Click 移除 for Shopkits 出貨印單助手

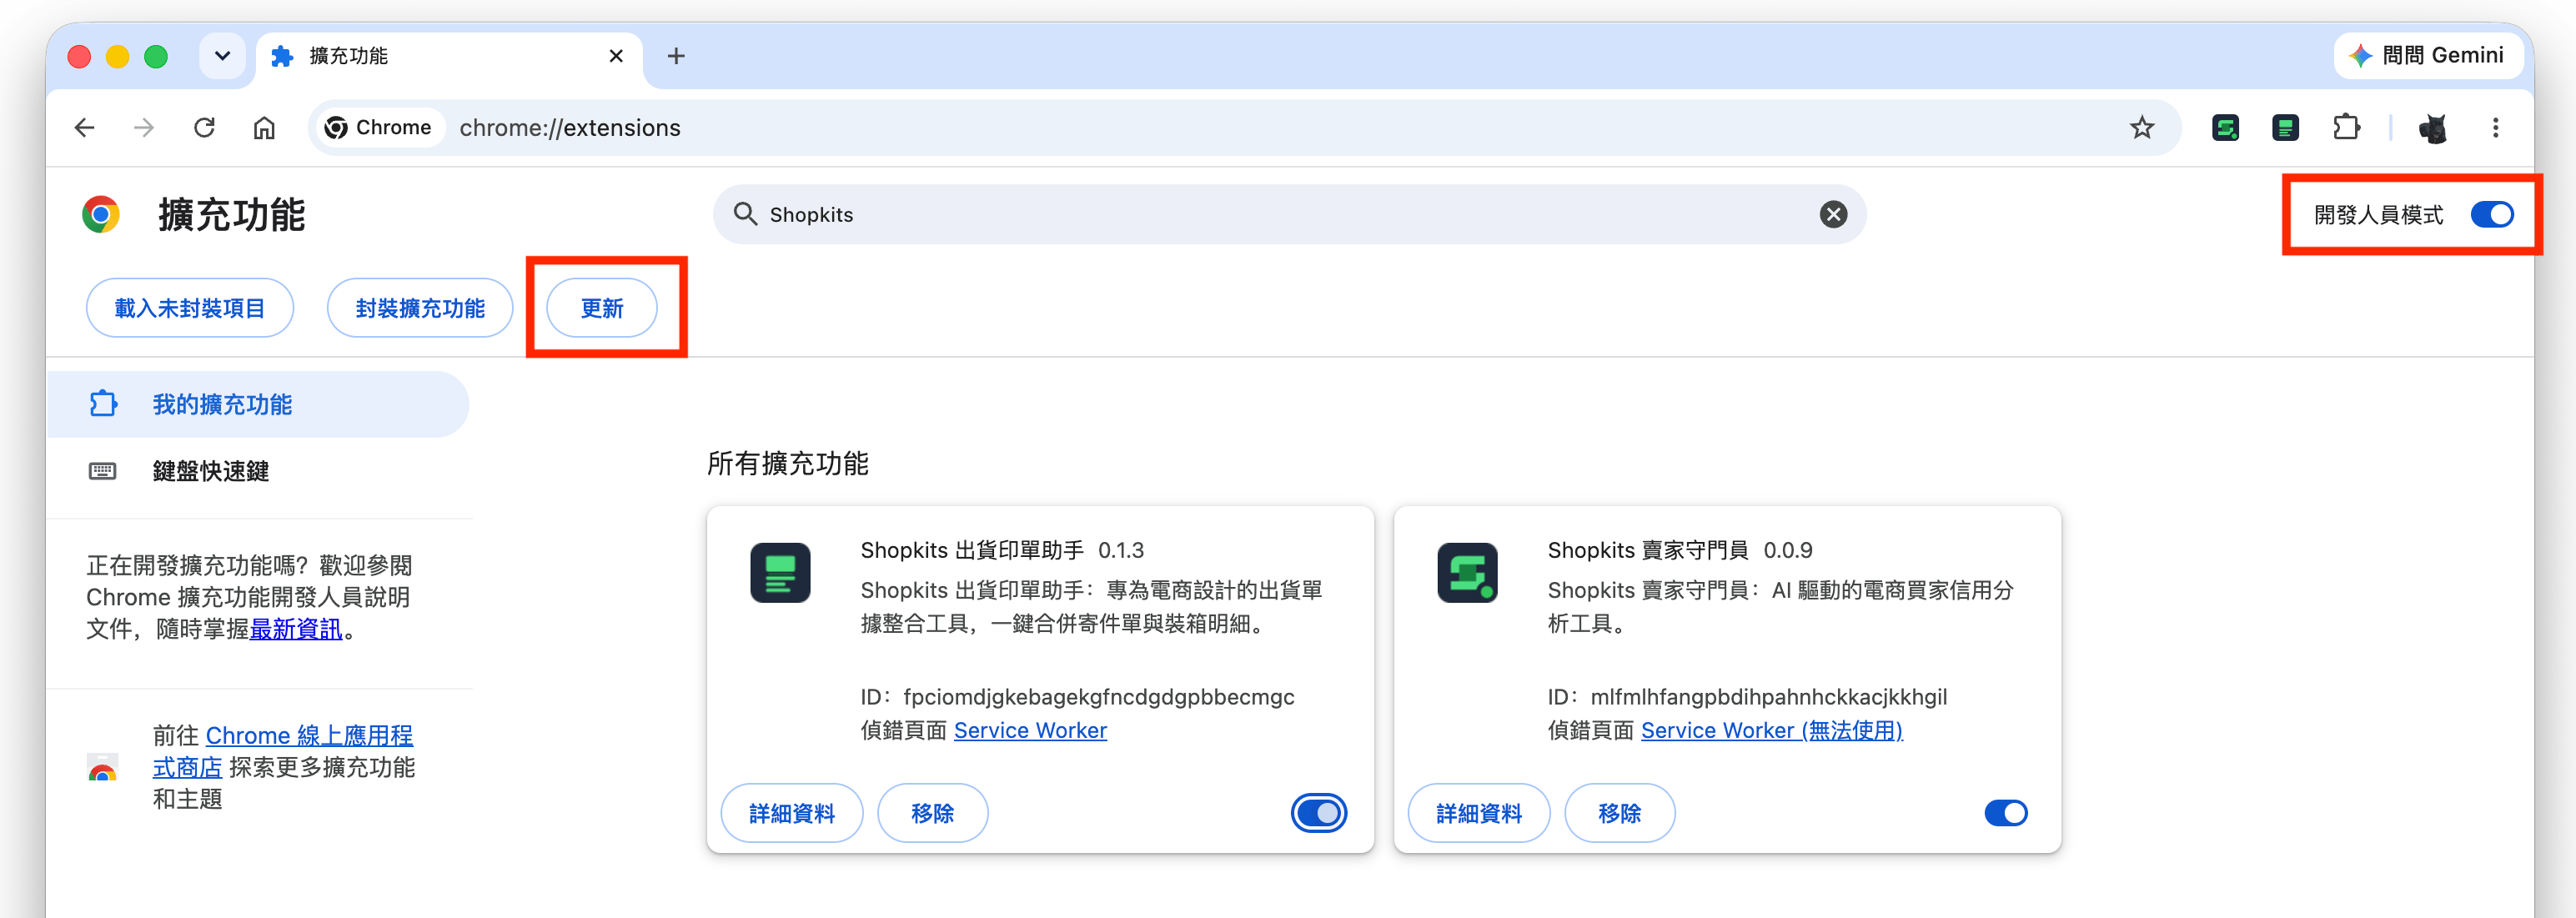click(x=933, y=813)
